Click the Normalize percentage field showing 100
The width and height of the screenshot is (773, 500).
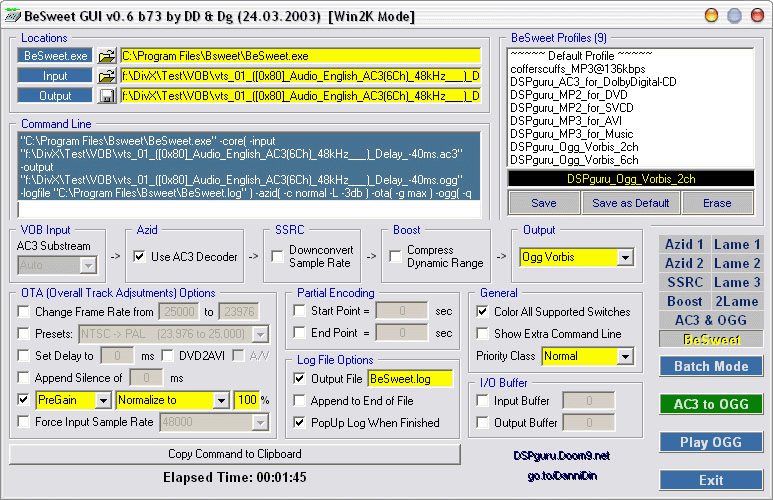(x=247, y=400)
